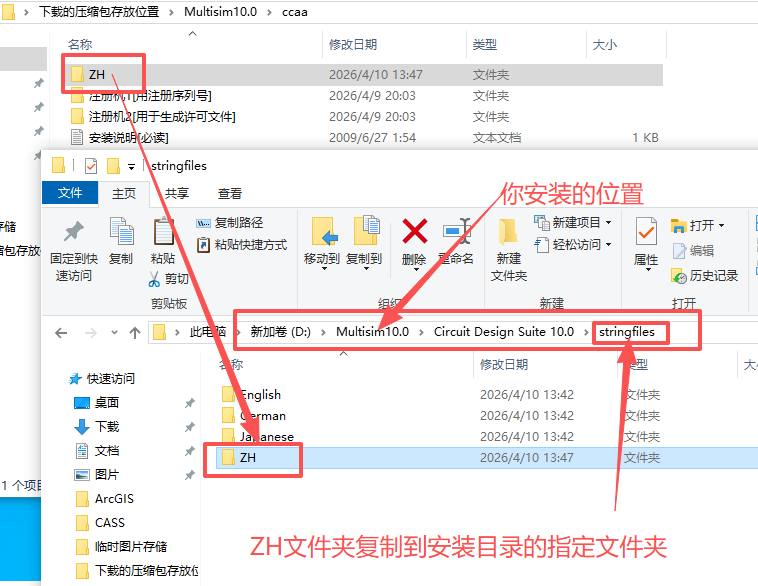Viewport: 758px width, 586px height.
Task: Switch to the Home (主页) tab
Action: [124, 193]
